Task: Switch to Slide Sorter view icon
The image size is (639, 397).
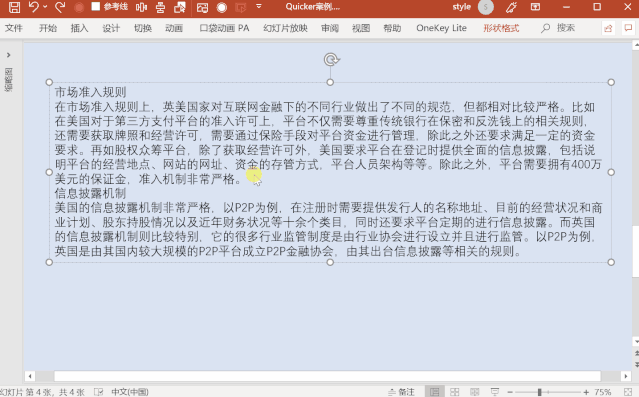Action: click(454, 392)
